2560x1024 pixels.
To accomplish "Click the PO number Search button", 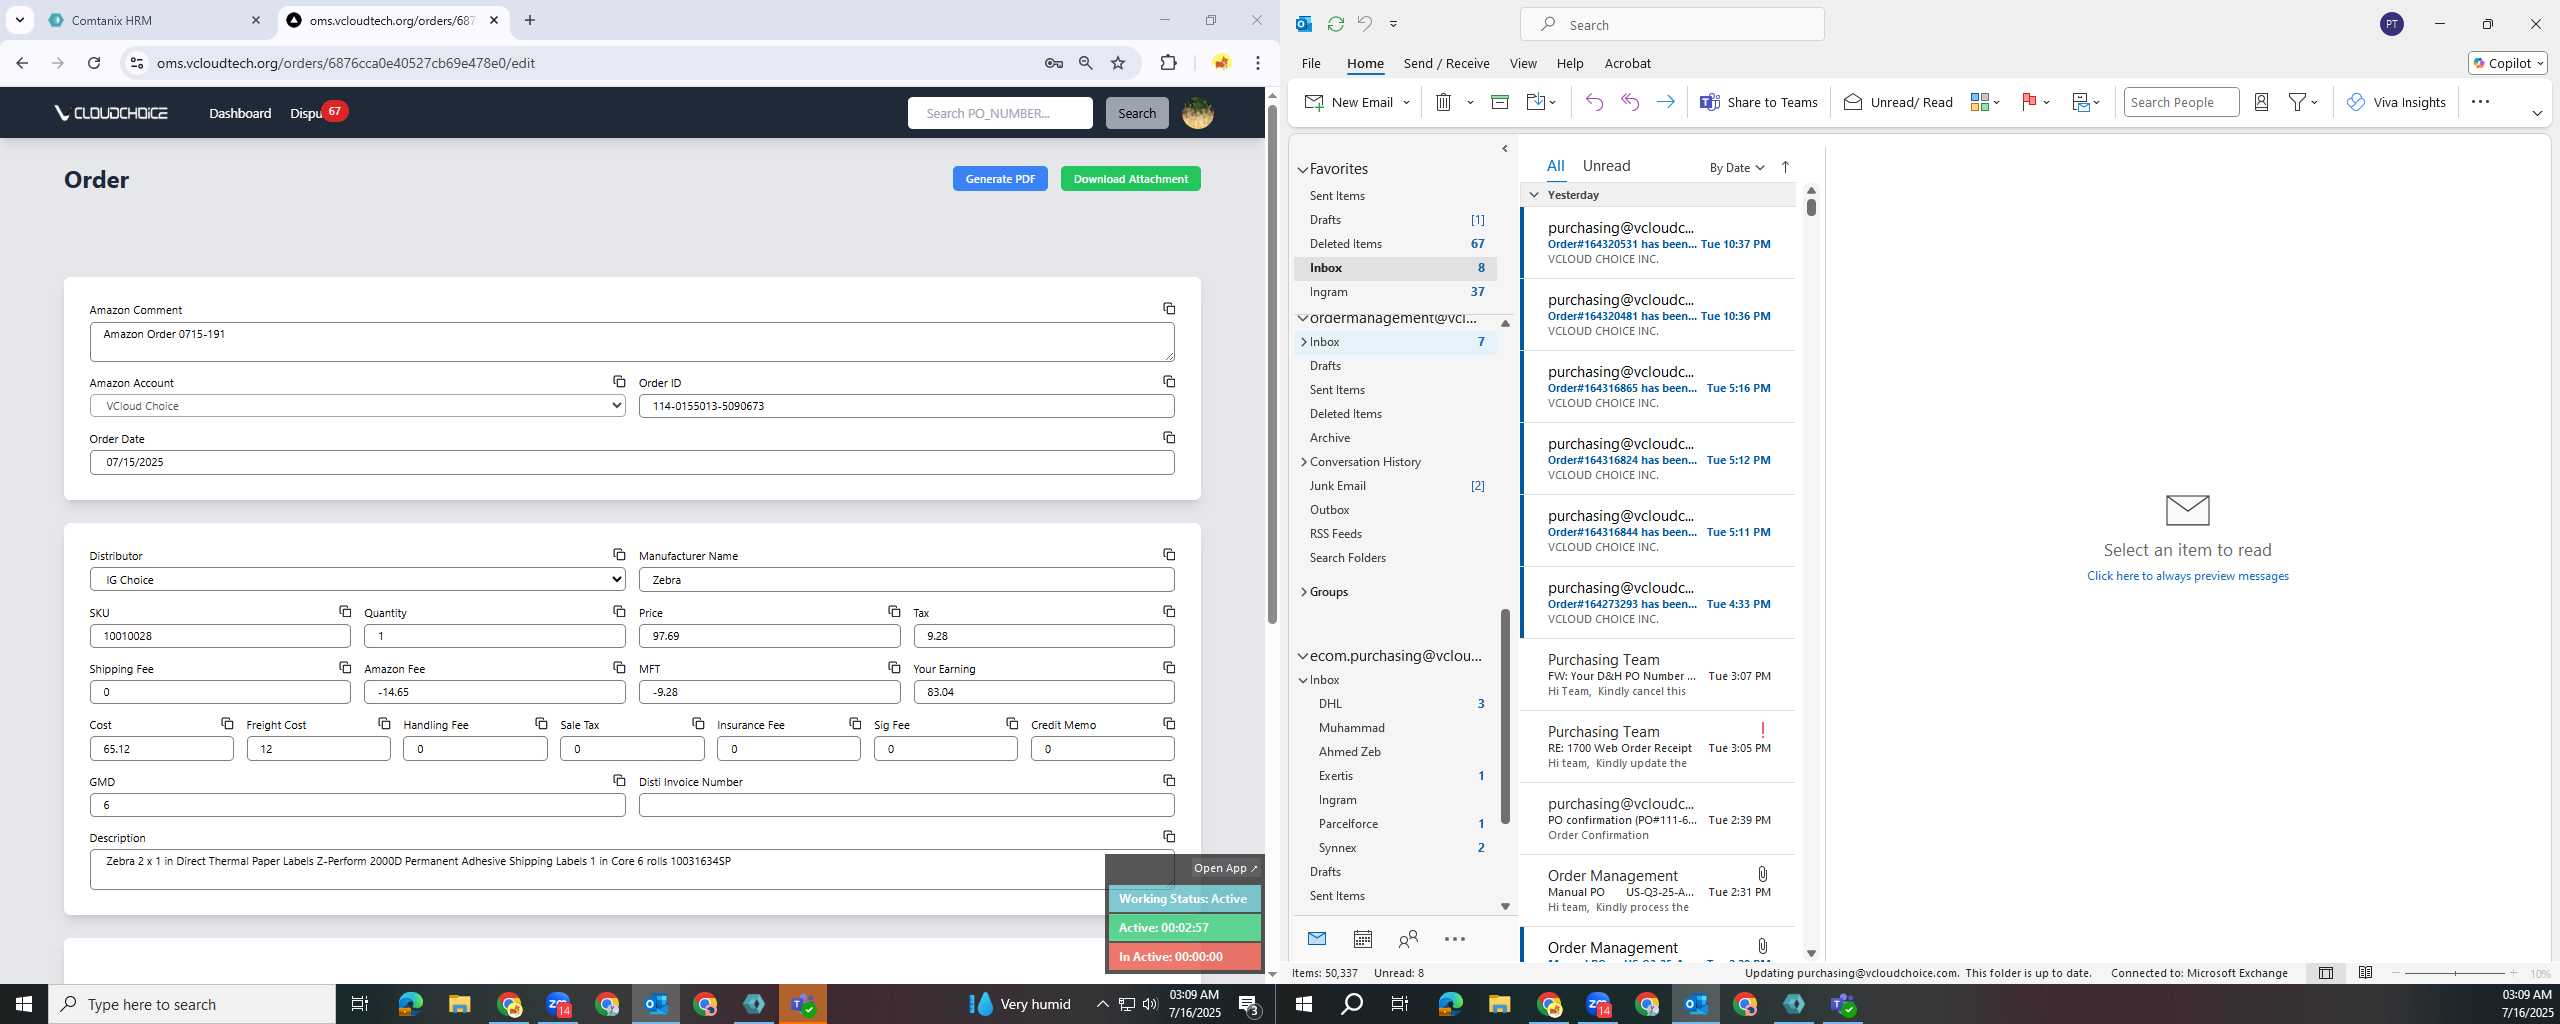I will tap(1136, 113).
